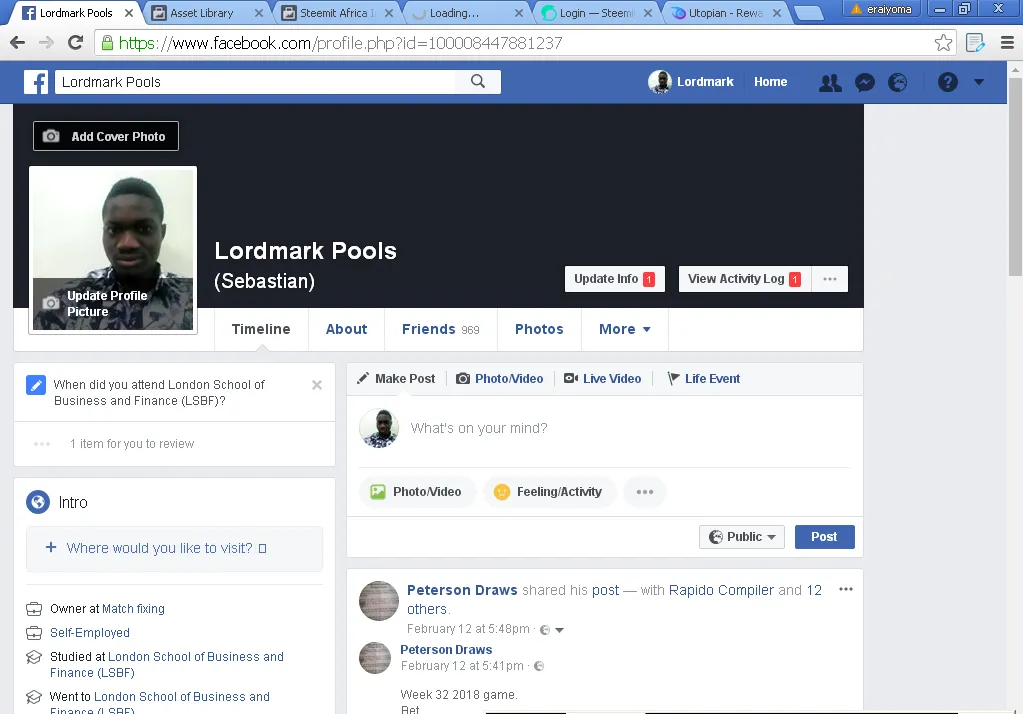The height and width of the screenshot is (714, 1023).
Task: Open the three-dots menu beside Activity Log
Action: point(830,279)
